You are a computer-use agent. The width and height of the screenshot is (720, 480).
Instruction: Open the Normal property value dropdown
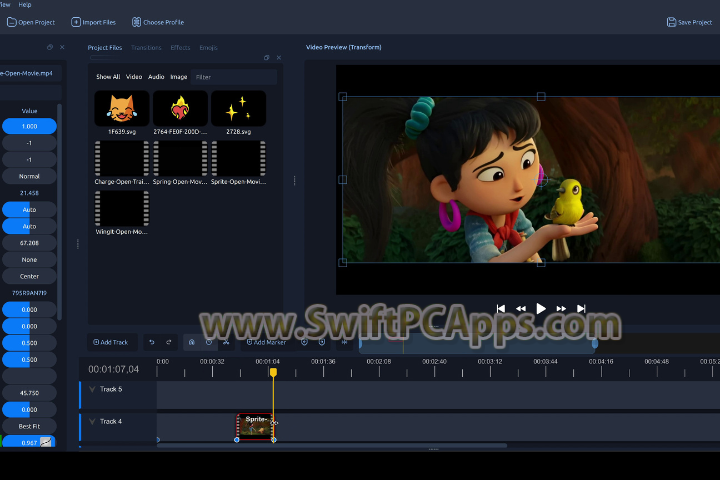29,176
